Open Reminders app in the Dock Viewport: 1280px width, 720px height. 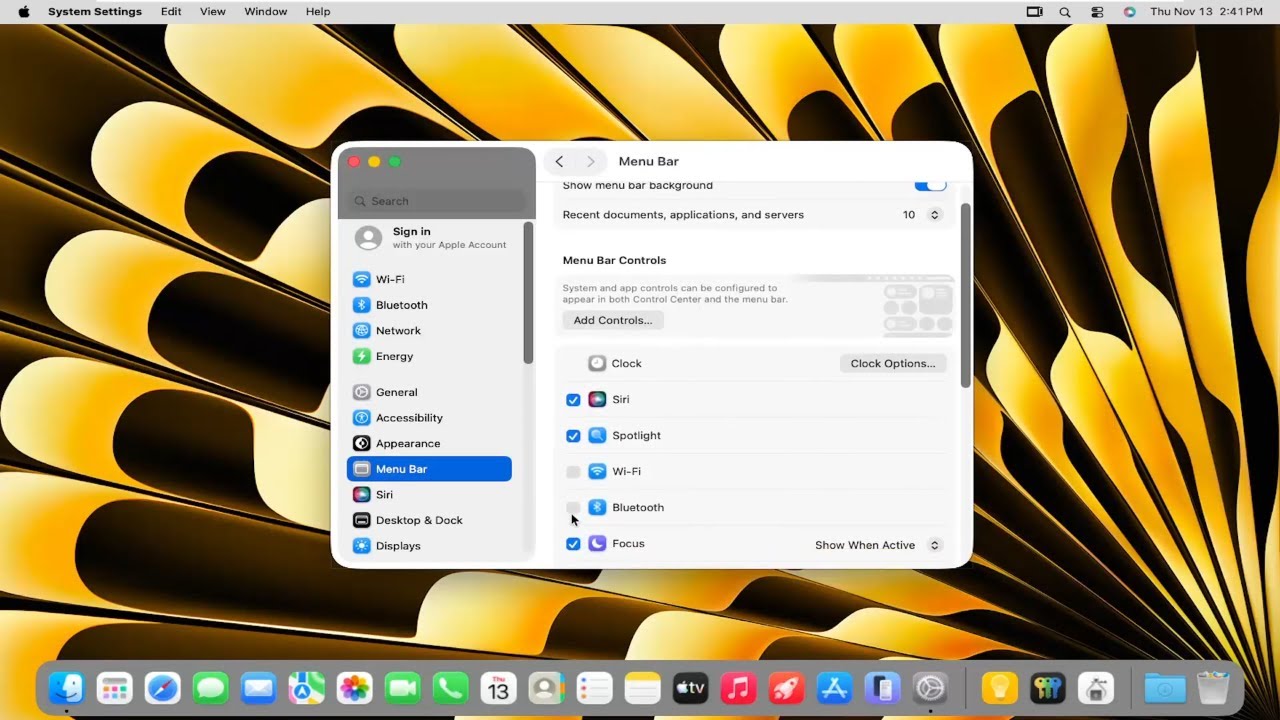click(594, 688)
